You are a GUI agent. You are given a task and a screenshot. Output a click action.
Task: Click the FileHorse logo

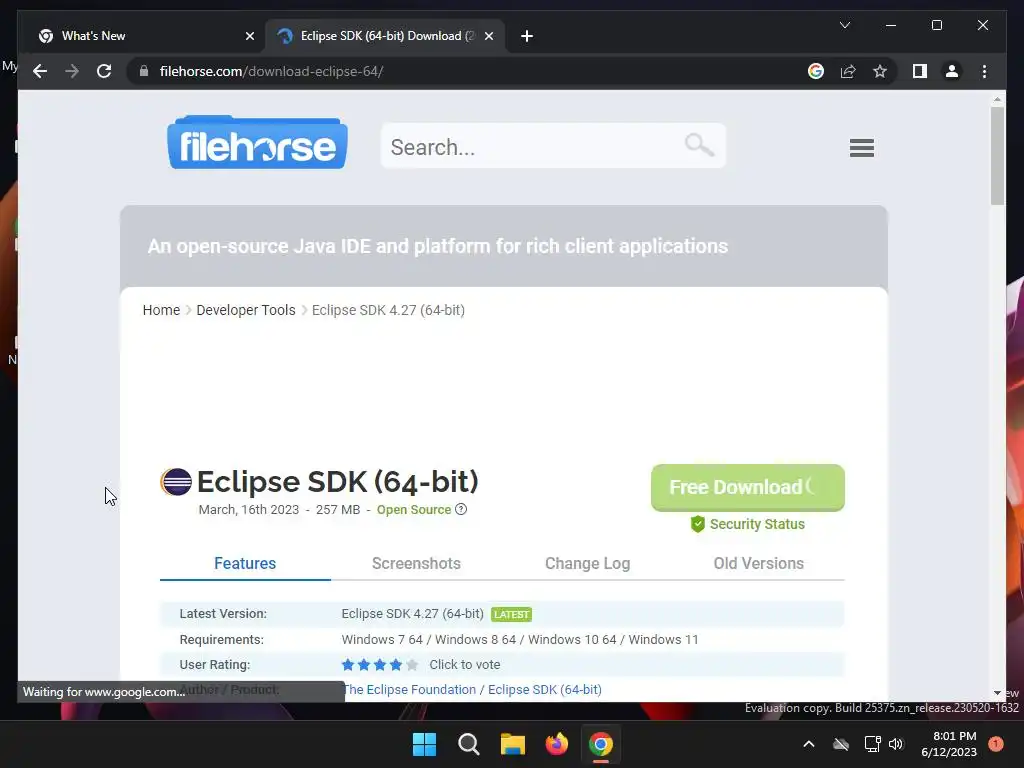click(x=257, y=143)
